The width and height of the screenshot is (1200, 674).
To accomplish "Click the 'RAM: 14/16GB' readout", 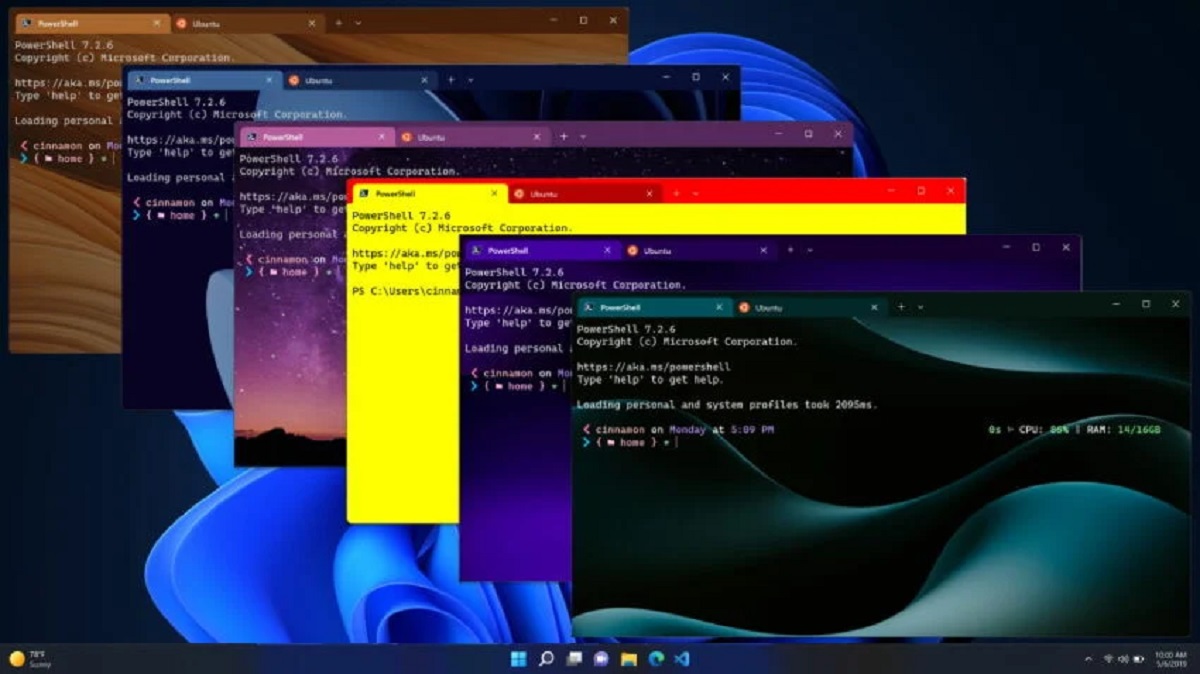I will click(1126, 430).
